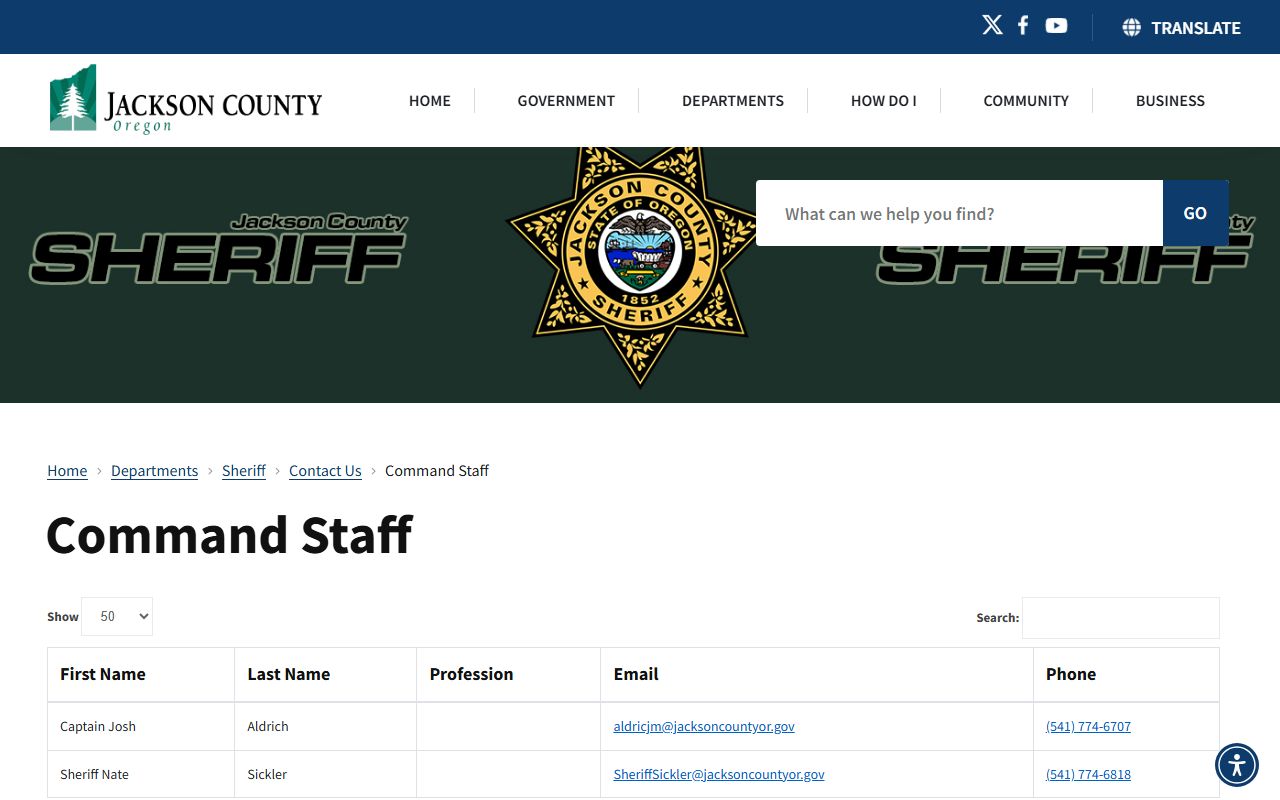1280x800 pixels.
Task: Sort by Email column header
Action: click(x=817, y=674)
